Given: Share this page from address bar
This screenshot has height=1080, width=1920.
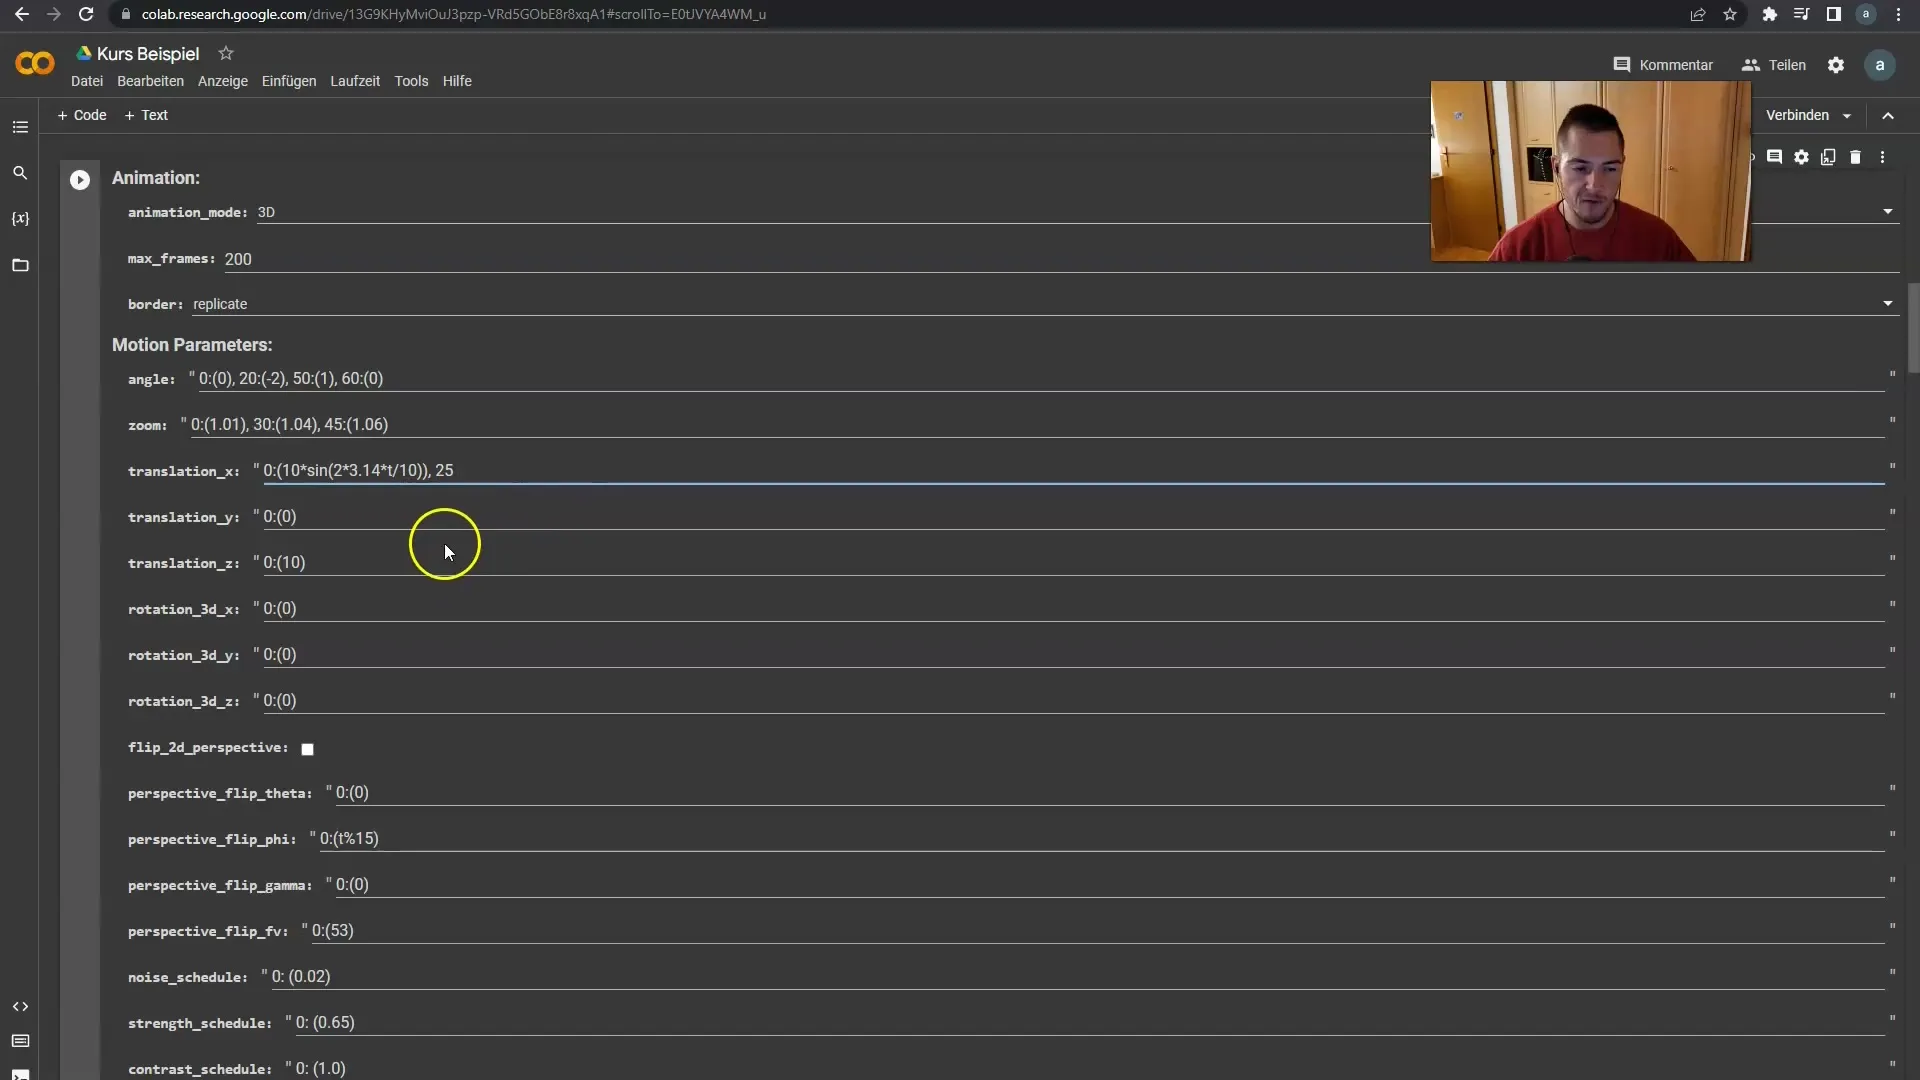Looking at the screenshot, I should point(1698,14).
